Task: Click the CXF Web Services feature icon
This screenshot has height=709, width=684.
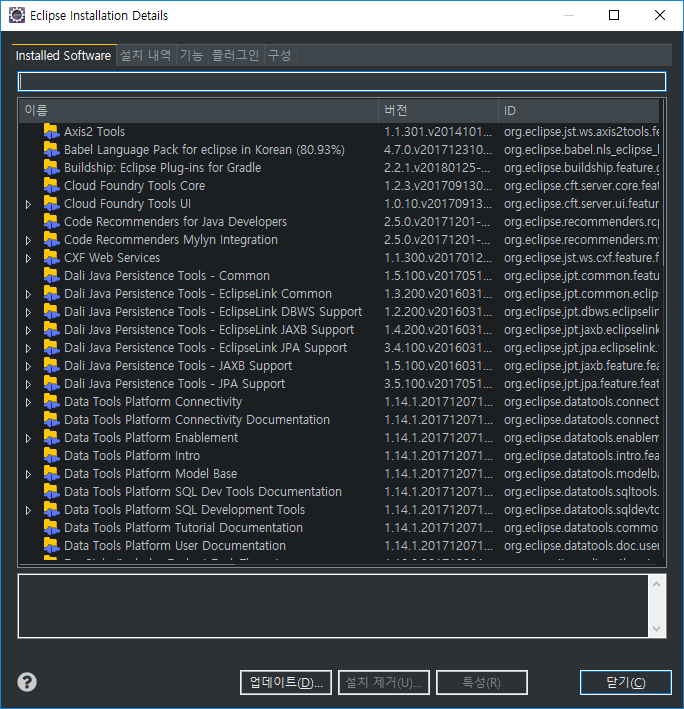Action: click(x=52, y=258)
